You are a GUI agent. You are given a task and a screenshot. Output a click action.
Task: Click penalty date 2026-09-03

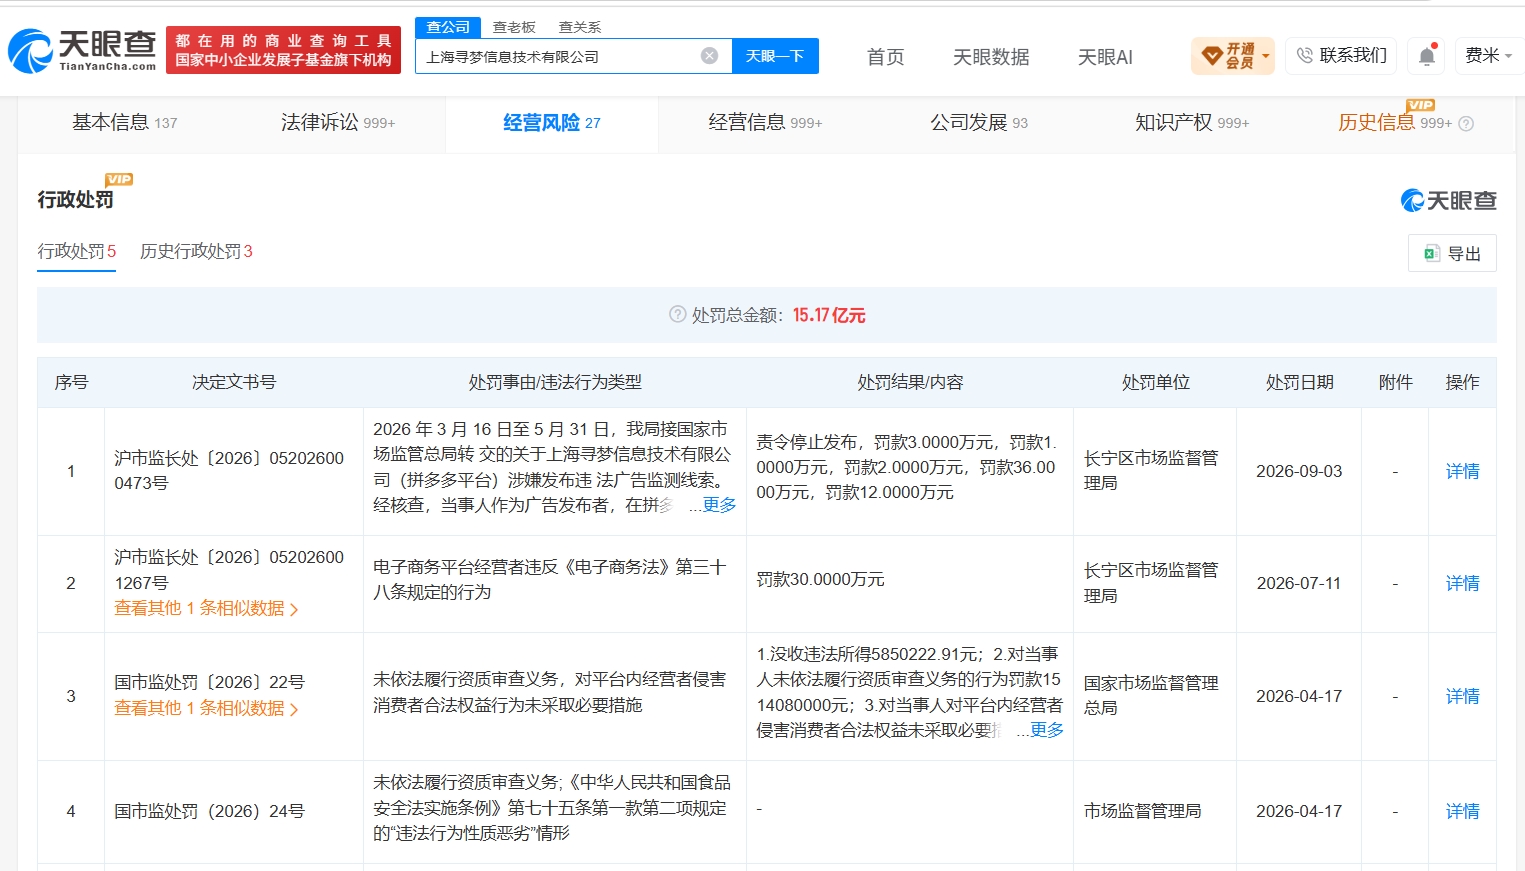[x=1299, y=471]
